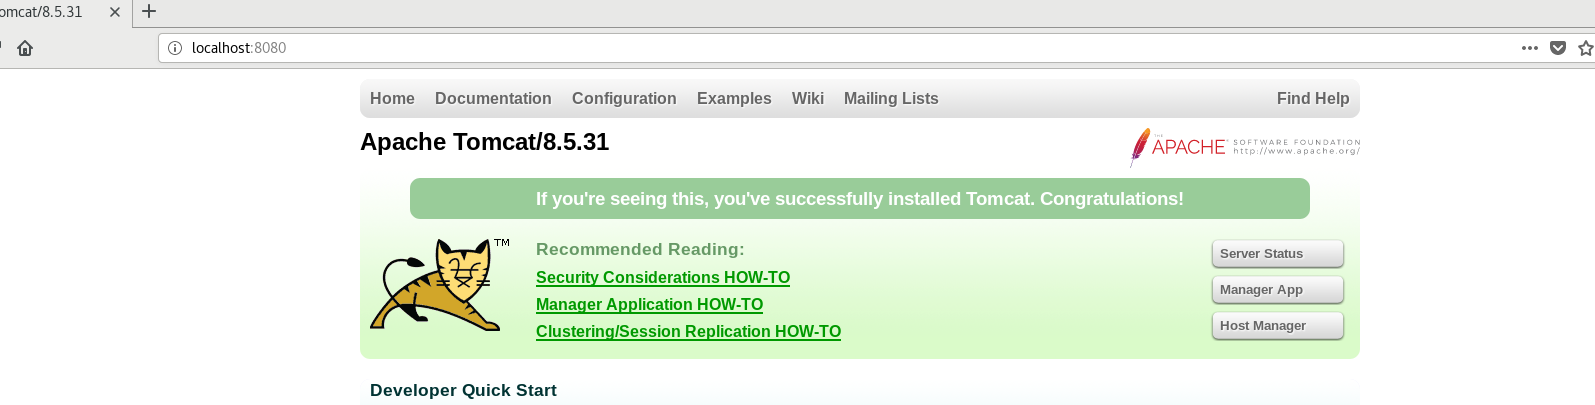The width and height of the screenshot is (1595, 405).
Task: Click the Apache Software Foundation logo
Action: (x=1245, y=147)
